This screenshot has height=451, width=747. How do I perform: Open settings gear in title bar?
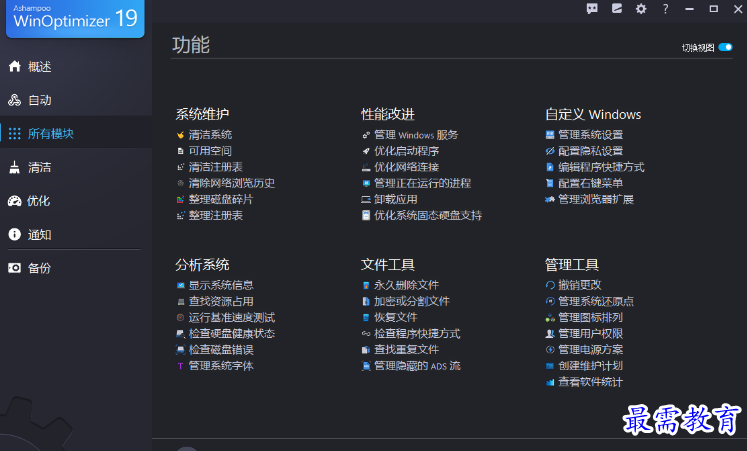point(641,9)
